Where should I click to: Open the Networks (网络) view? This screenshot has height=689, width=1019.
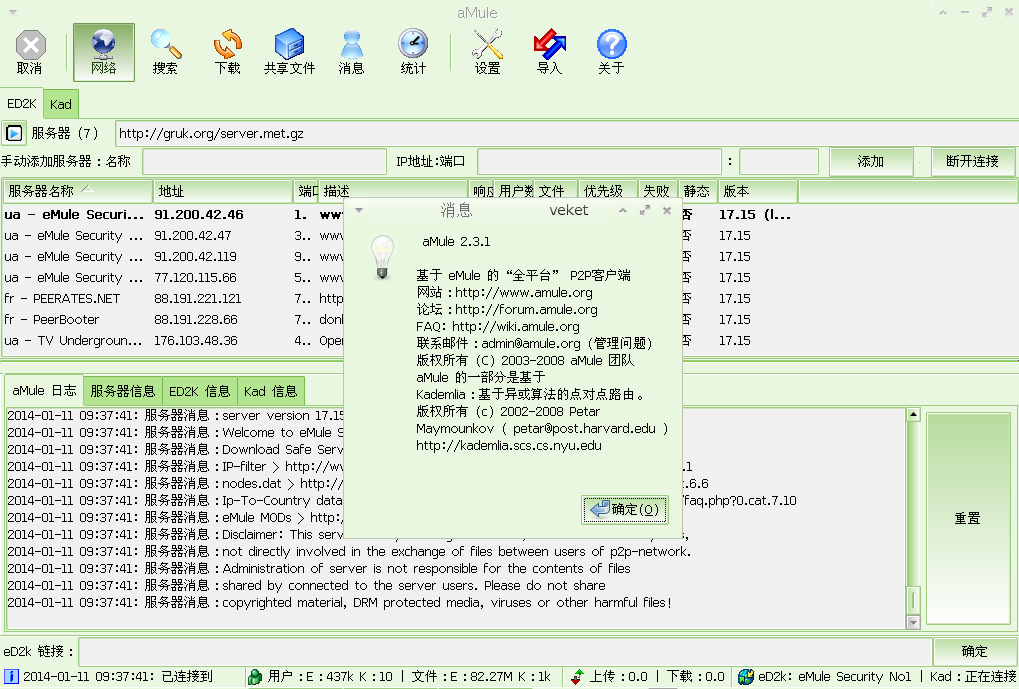point(104,52)
